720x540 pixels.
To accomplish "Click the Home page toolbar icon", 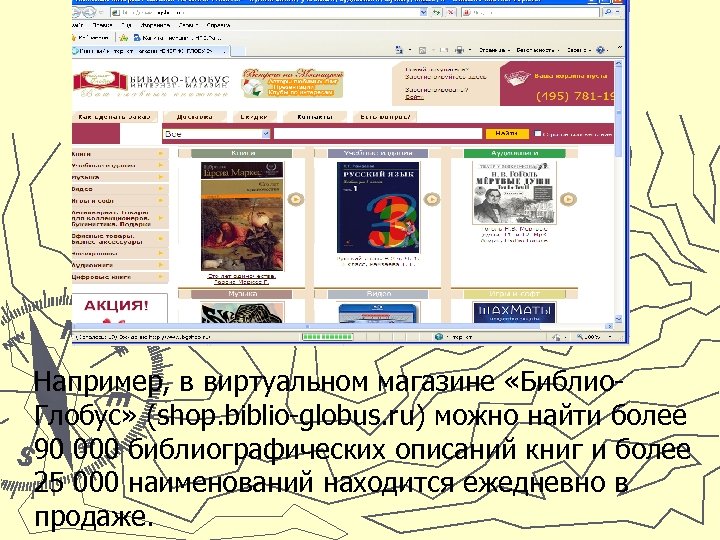I will [399, 50].
